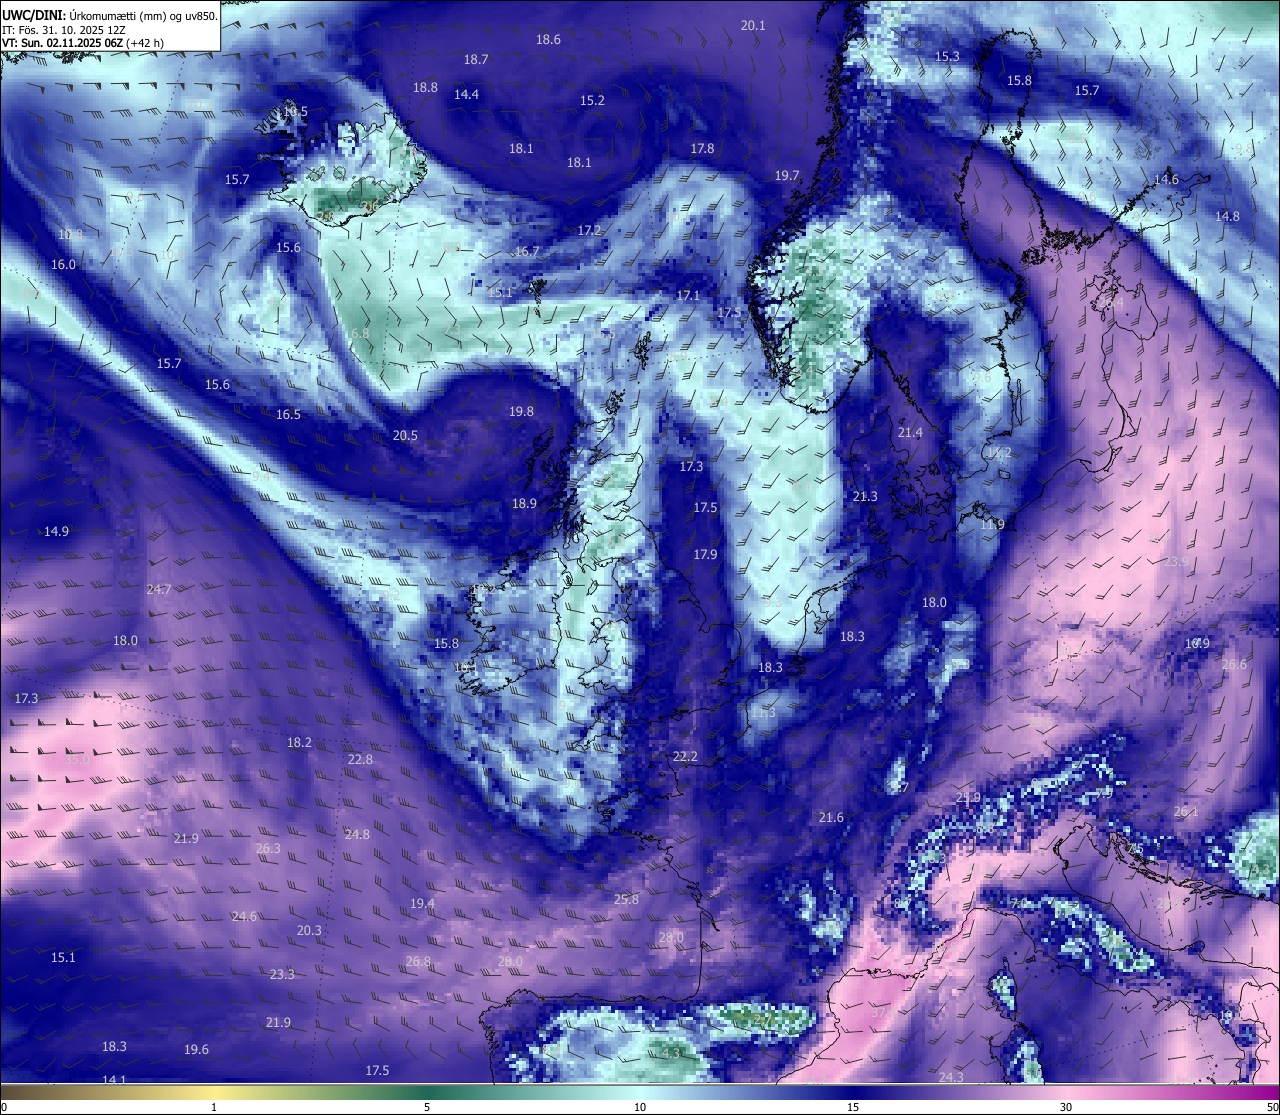Click the 14.4 value label
1280x1115 pixels.
[x=466, y=95]
